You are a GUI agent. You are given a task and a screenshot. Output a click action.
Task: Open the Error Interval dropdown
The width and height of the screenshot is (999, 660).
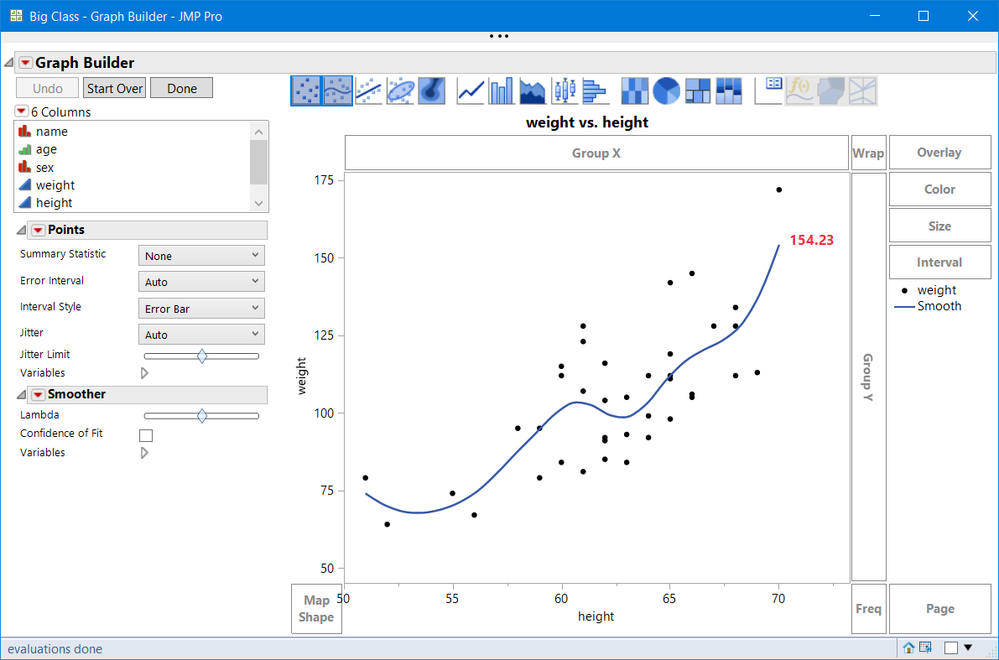coord(201,282)
